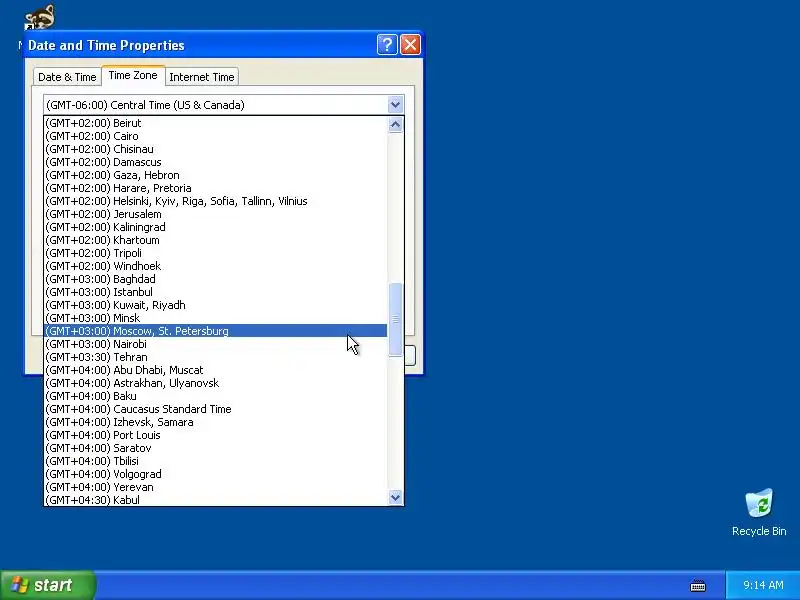Screen dimensions: 800x600
Task: Open the Recycle Bin icon
Action: tap(759, 512)
